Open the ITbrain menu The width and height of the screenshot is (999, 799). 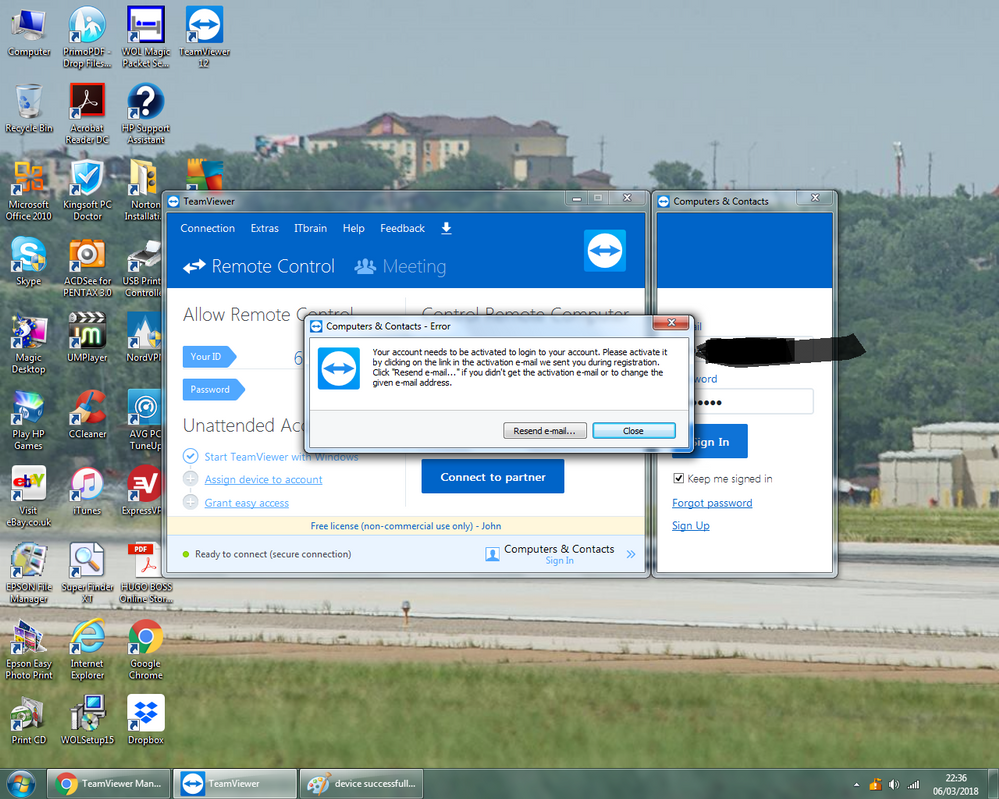[310, 228]
